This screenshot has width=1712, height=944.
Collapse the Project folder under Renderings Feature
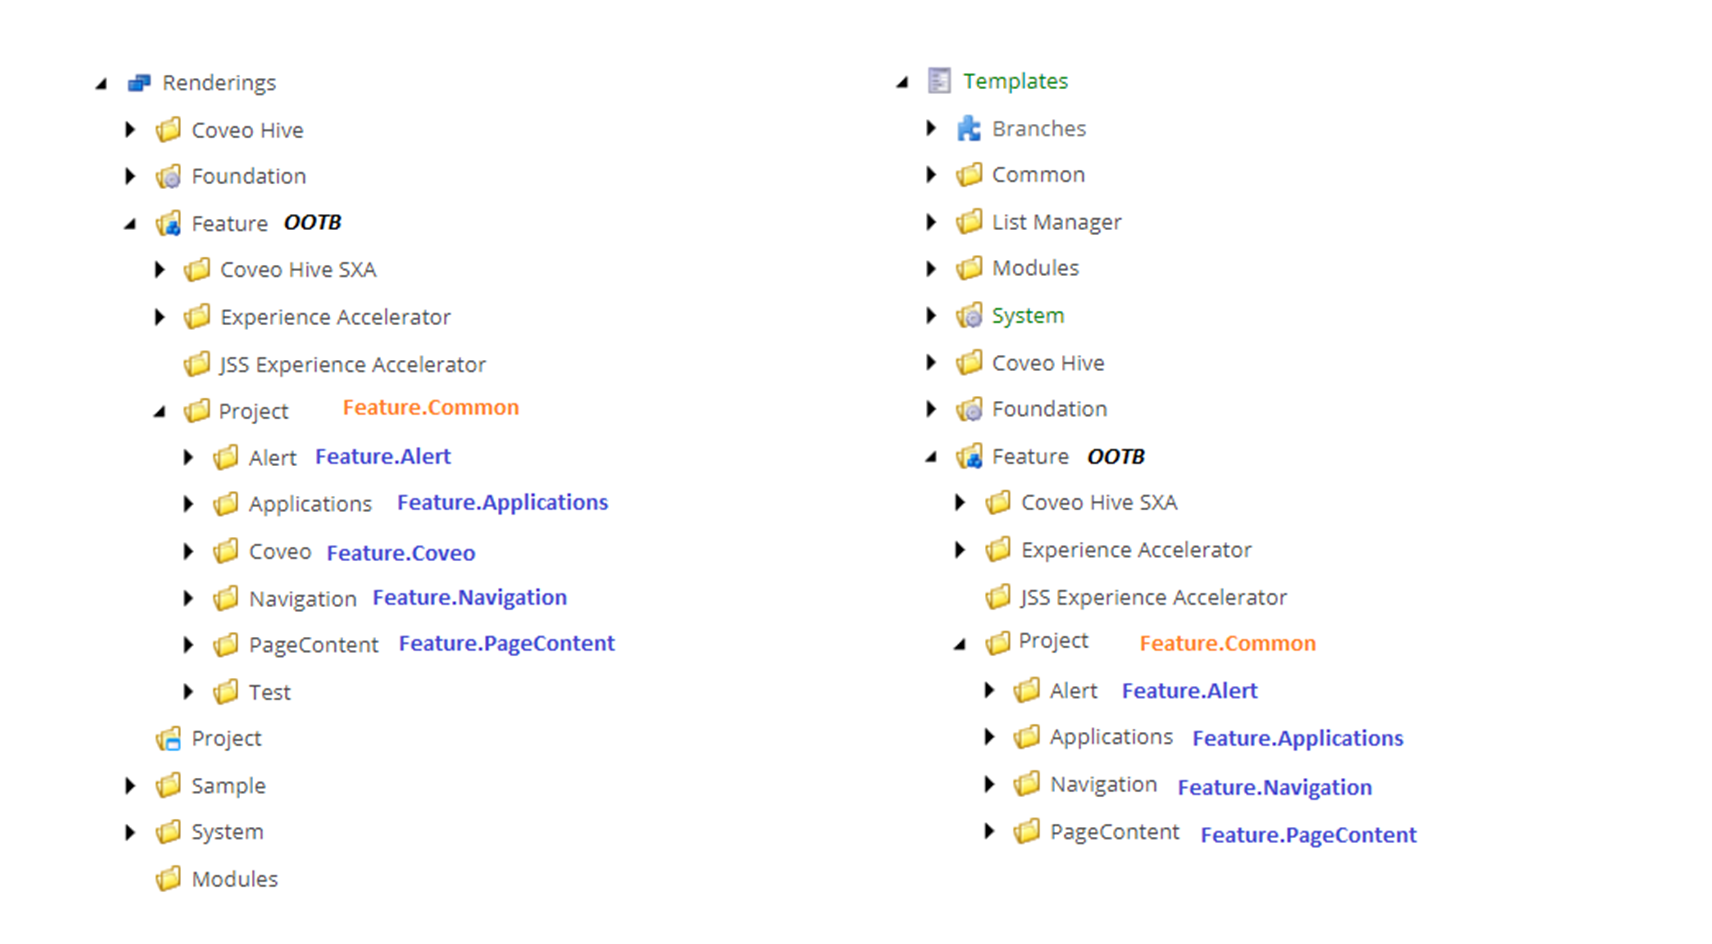tap(159, 412)
